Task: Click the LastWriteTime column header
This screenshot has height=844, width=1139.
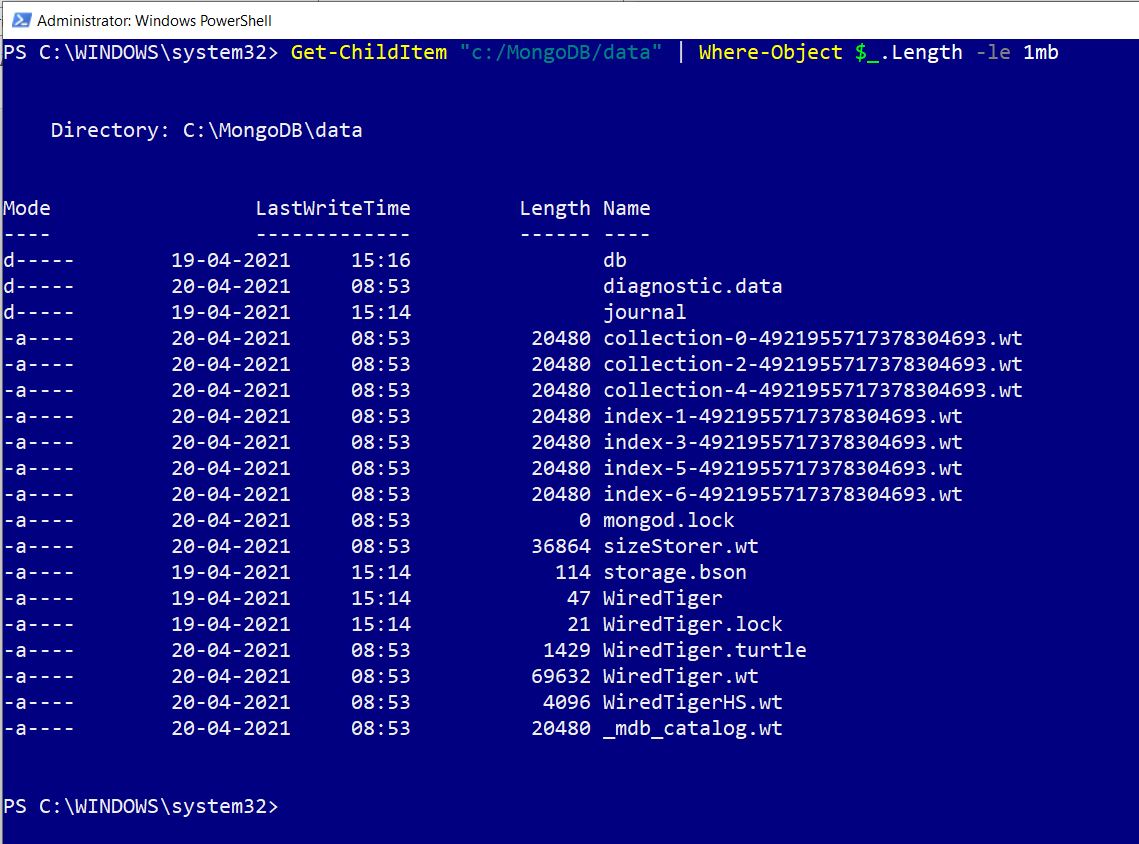Action: click(x=332, y=208)
